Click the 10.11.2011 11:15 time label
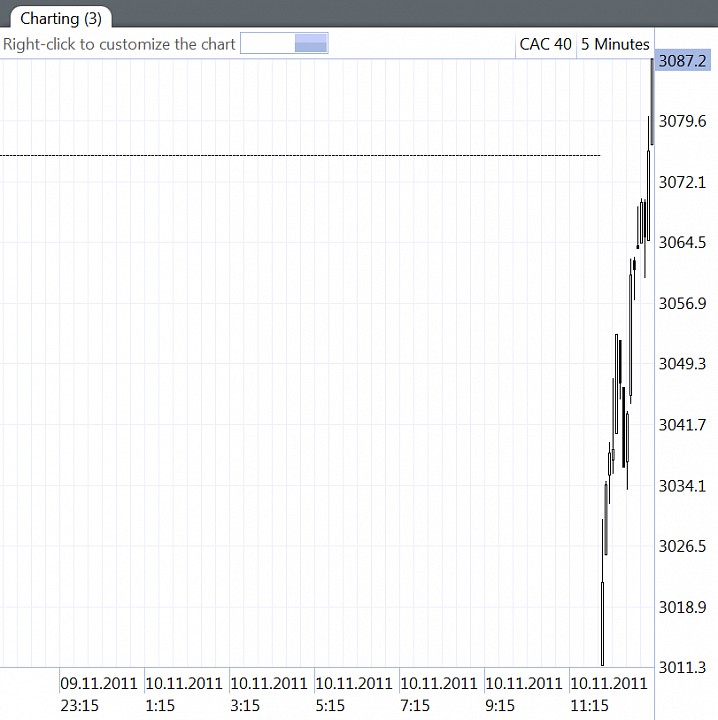 [609, 694]
